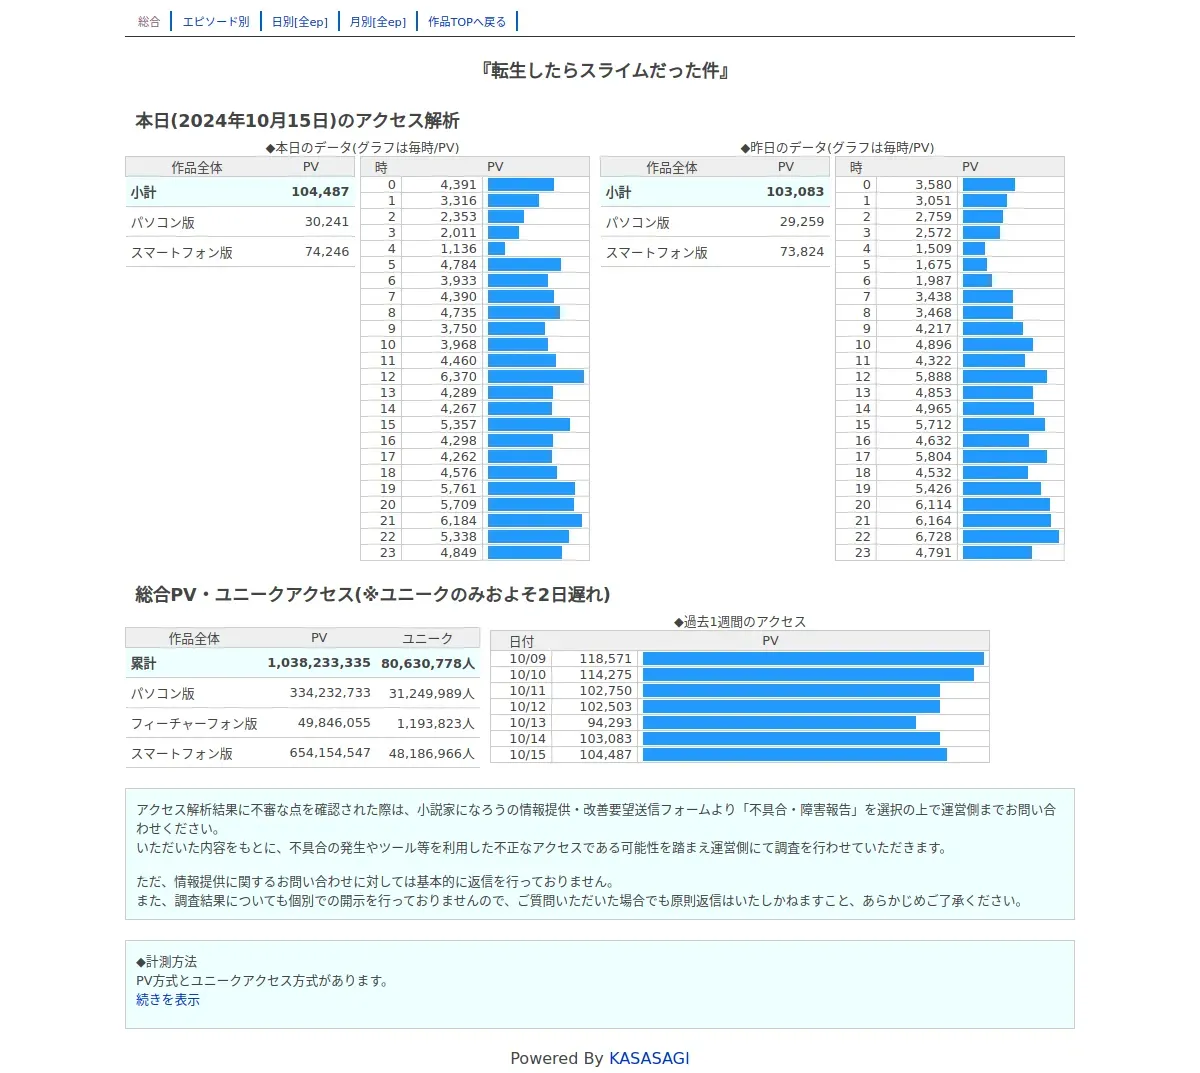Select cumulative パソコン版 PV 334,232,733
The image size is (1200, 1073).
330,693
